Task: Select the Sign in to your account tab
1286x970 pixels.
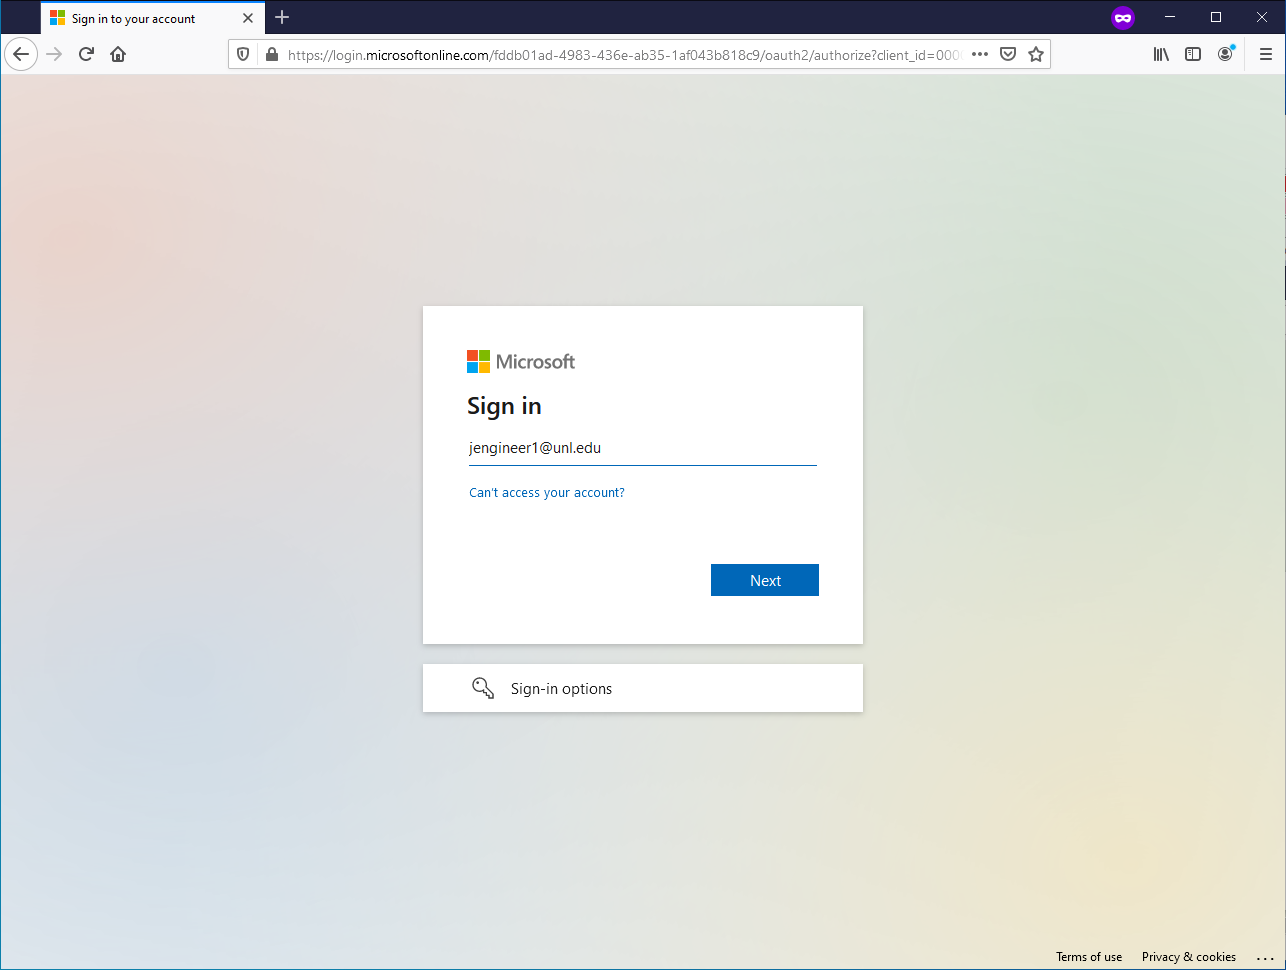Action: pos(153,18)
